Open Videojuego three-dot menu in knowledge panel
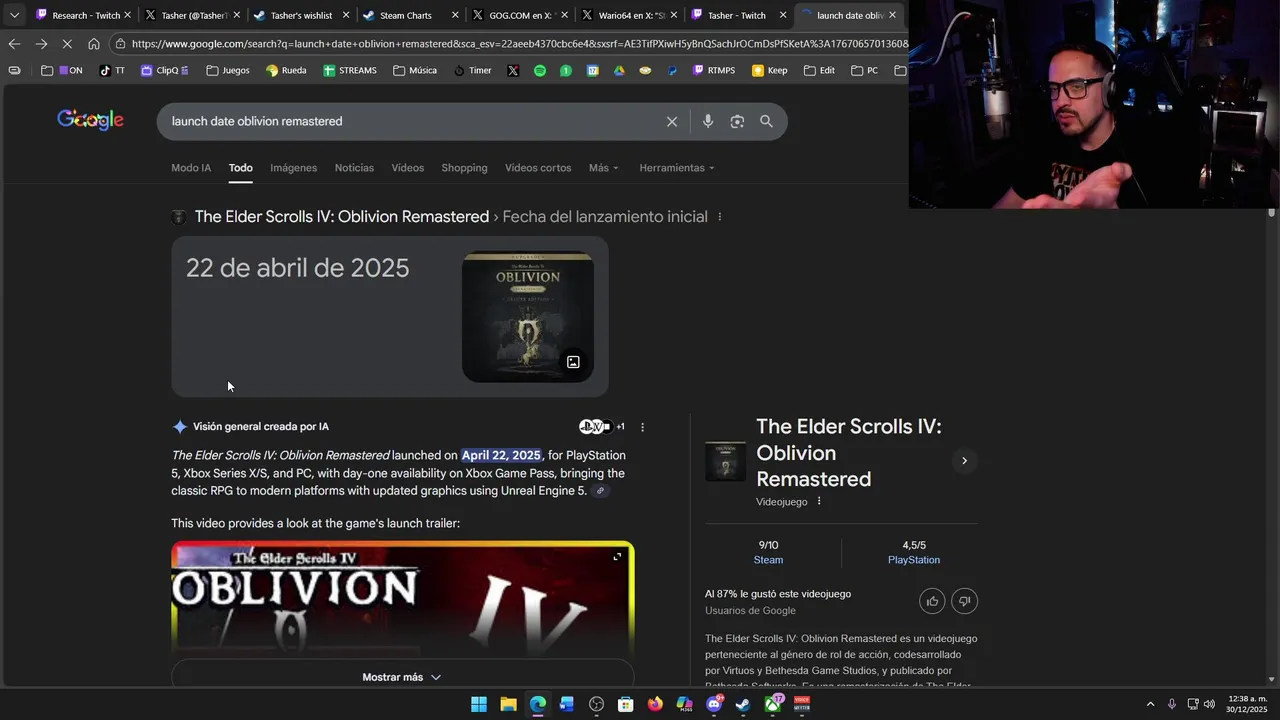 point(819,502)
